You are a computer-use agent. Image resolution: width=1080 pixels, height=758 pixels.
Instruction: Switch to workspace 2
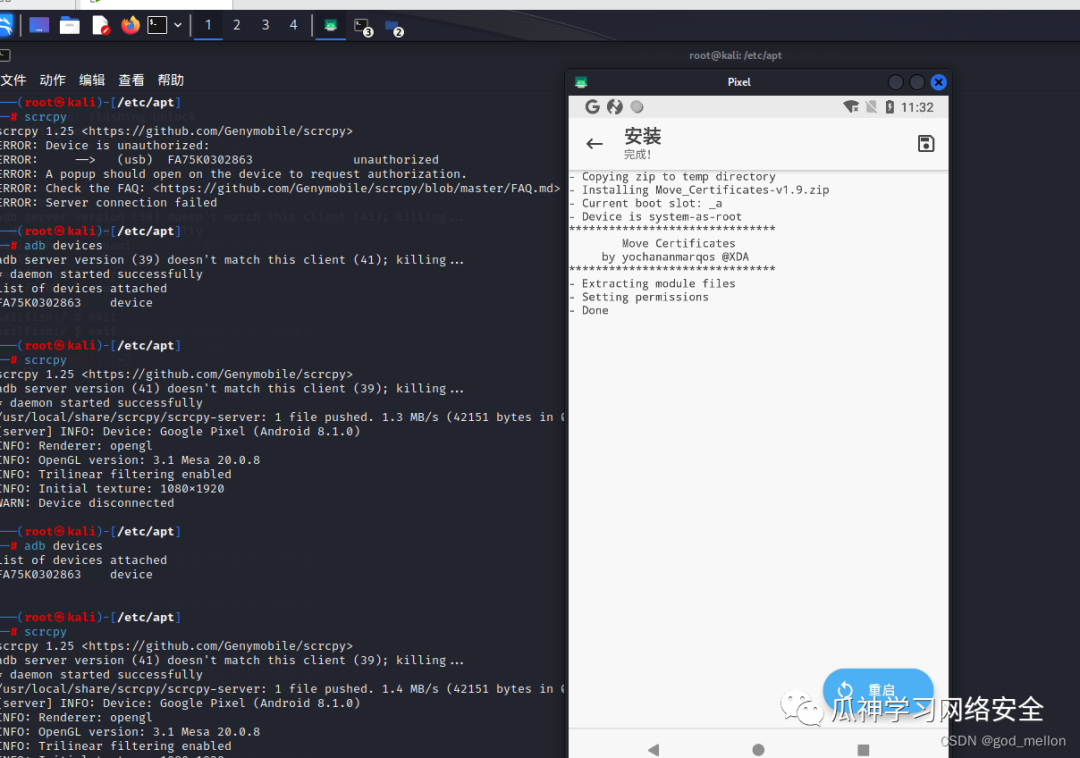237,25
